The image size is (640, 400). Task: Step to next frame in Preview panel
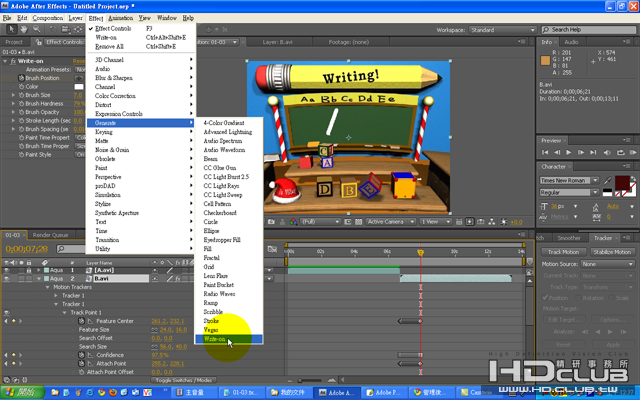(x=581, y=152)
